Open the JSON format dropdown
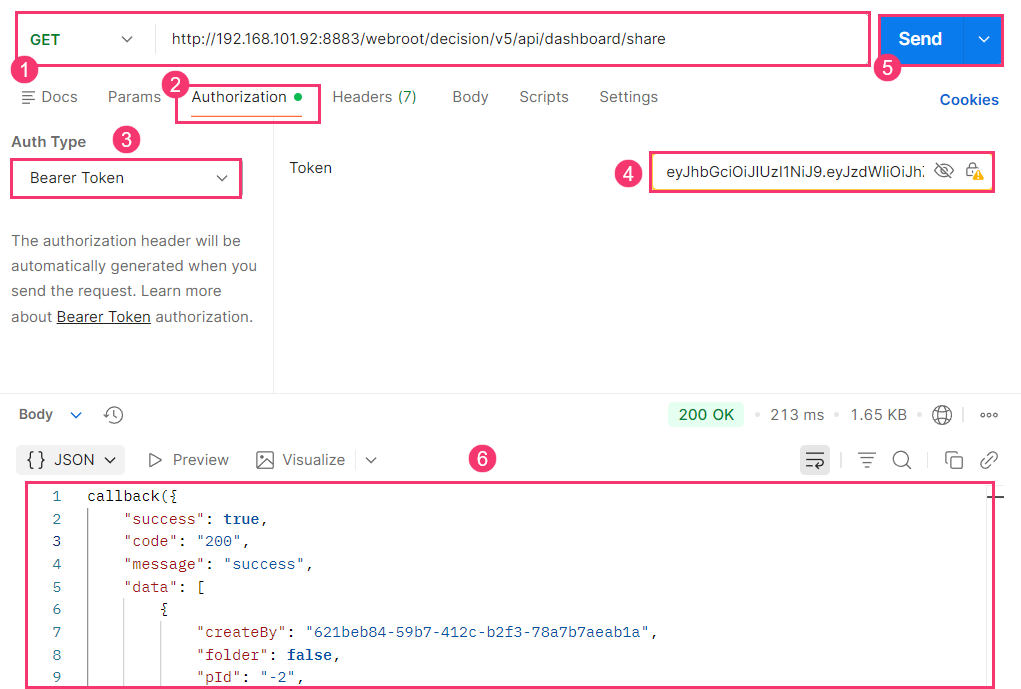The image size is (1021, 689). [71, 460]
